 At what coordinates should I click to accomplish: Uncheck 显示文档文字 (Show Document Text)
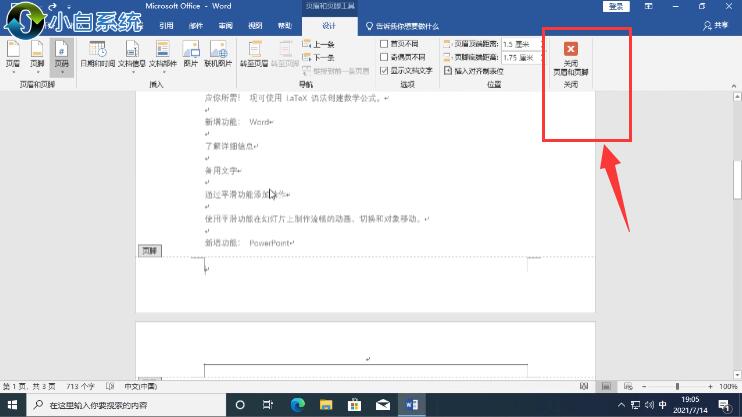384,71
